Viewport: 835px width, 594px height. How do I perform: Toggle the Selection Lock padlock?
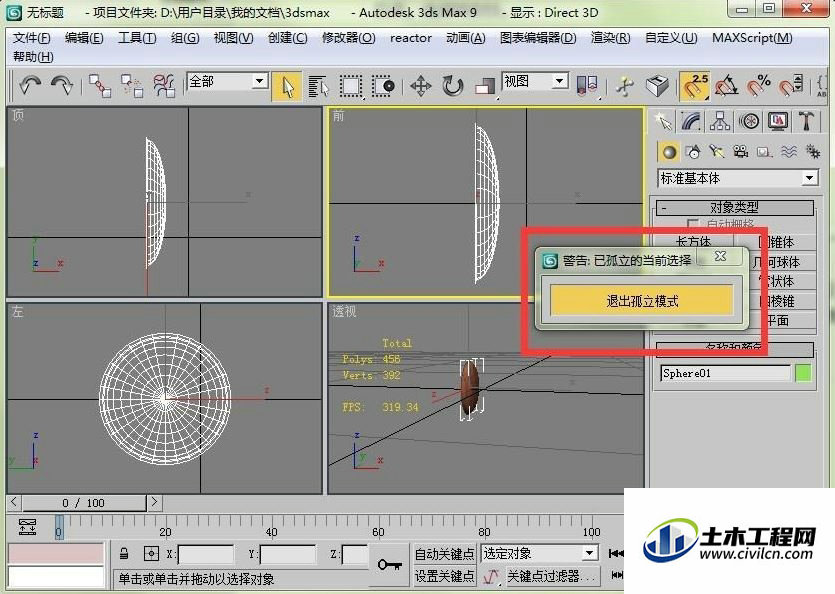[x=124, y=554]
